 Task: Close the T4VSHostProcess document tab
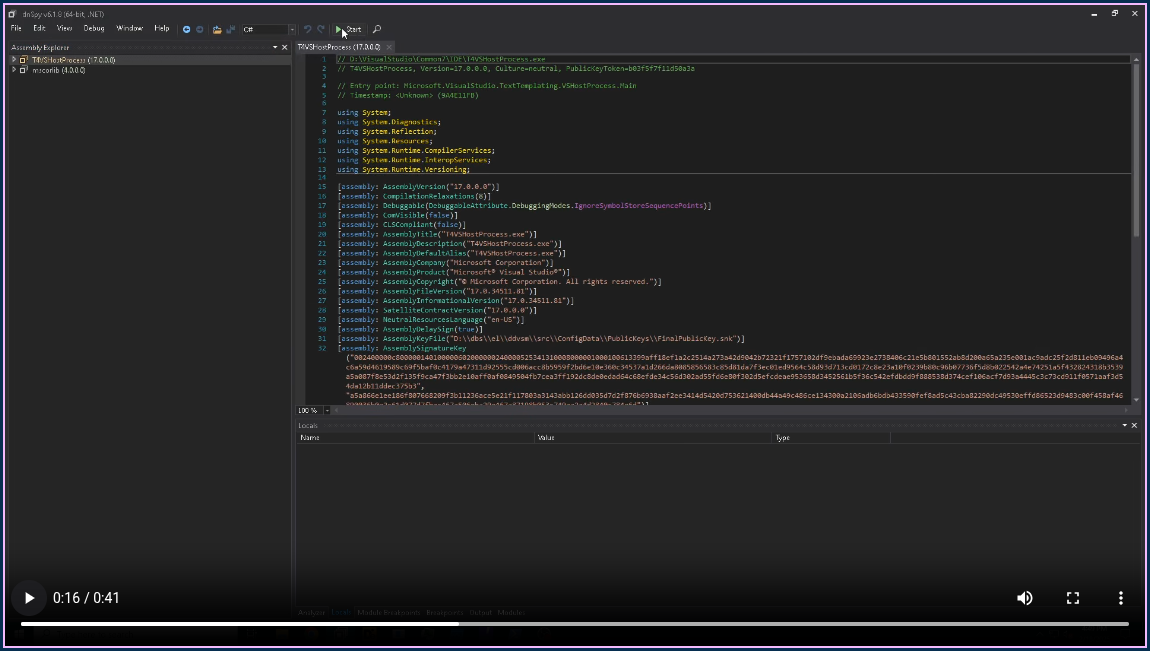pyautogui.click(x=389, y=47)
